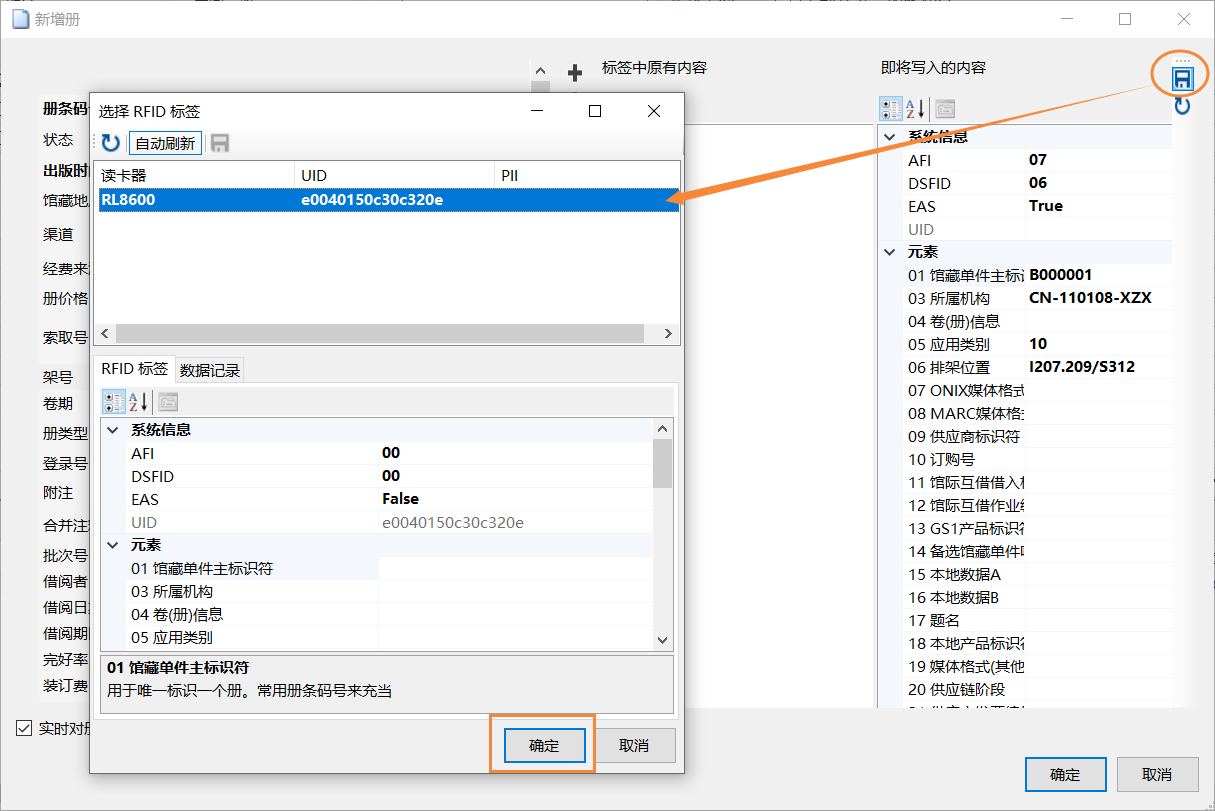The width and height of the screenshot is (1215, 811).
Task: Click the categorized view icon in the RFID 标签 tab
Action: tap(114, 402)
